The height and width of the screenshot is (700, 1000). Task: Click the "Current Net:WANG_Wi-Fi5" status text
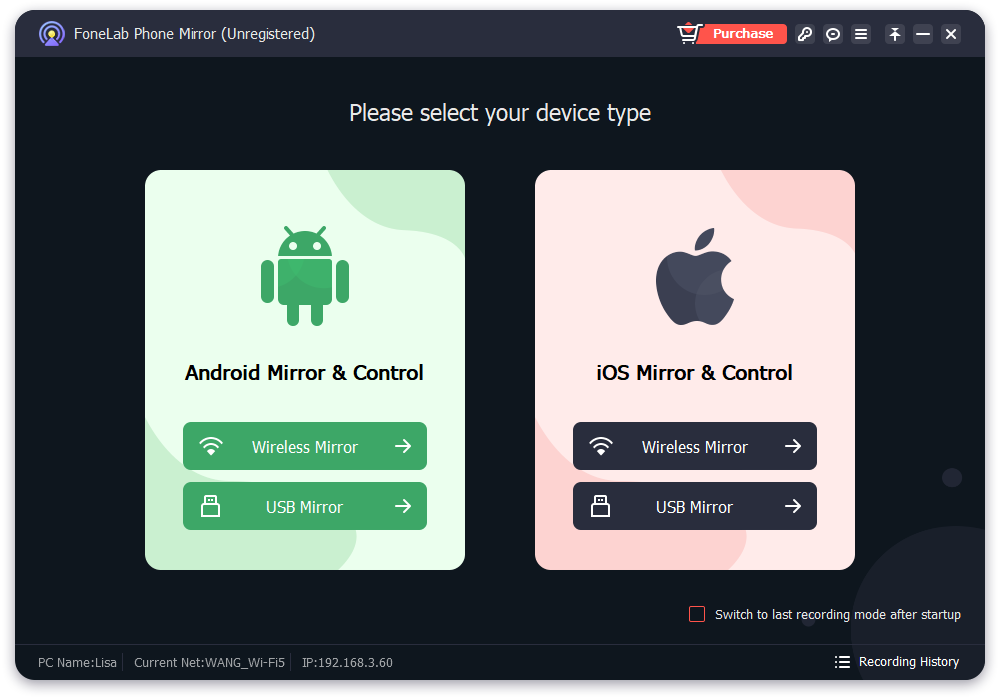[x=209, y=662]
